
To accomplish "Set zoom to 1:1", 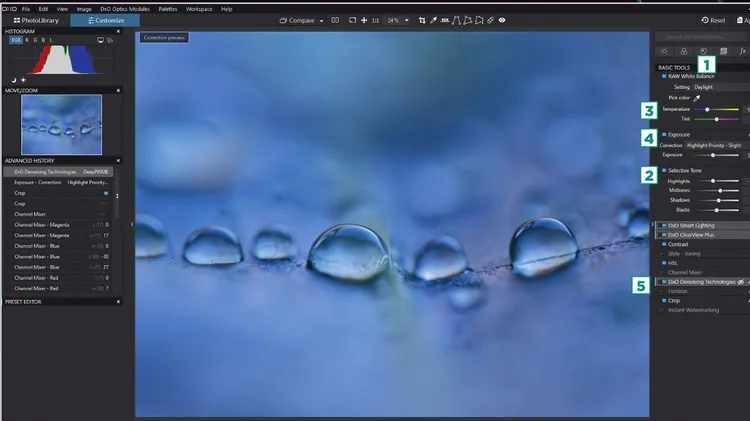I will (x=375, y=20).
